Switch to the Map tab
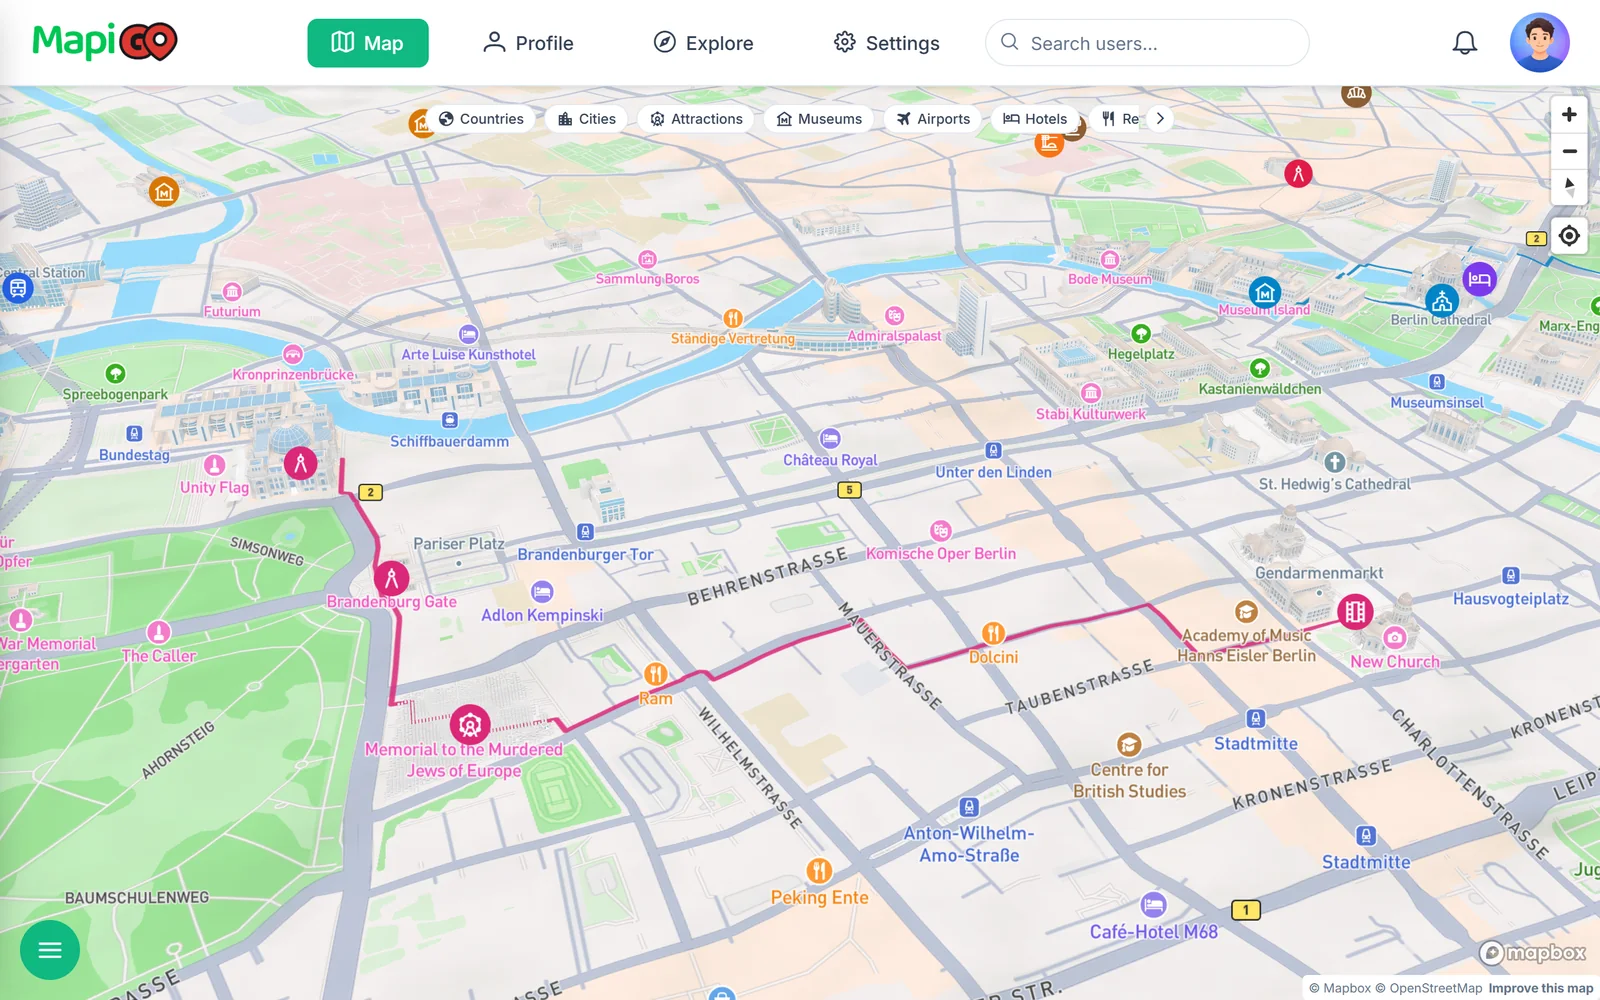The height and width of the screenshot is (1000, 1600). coord(368,43)
